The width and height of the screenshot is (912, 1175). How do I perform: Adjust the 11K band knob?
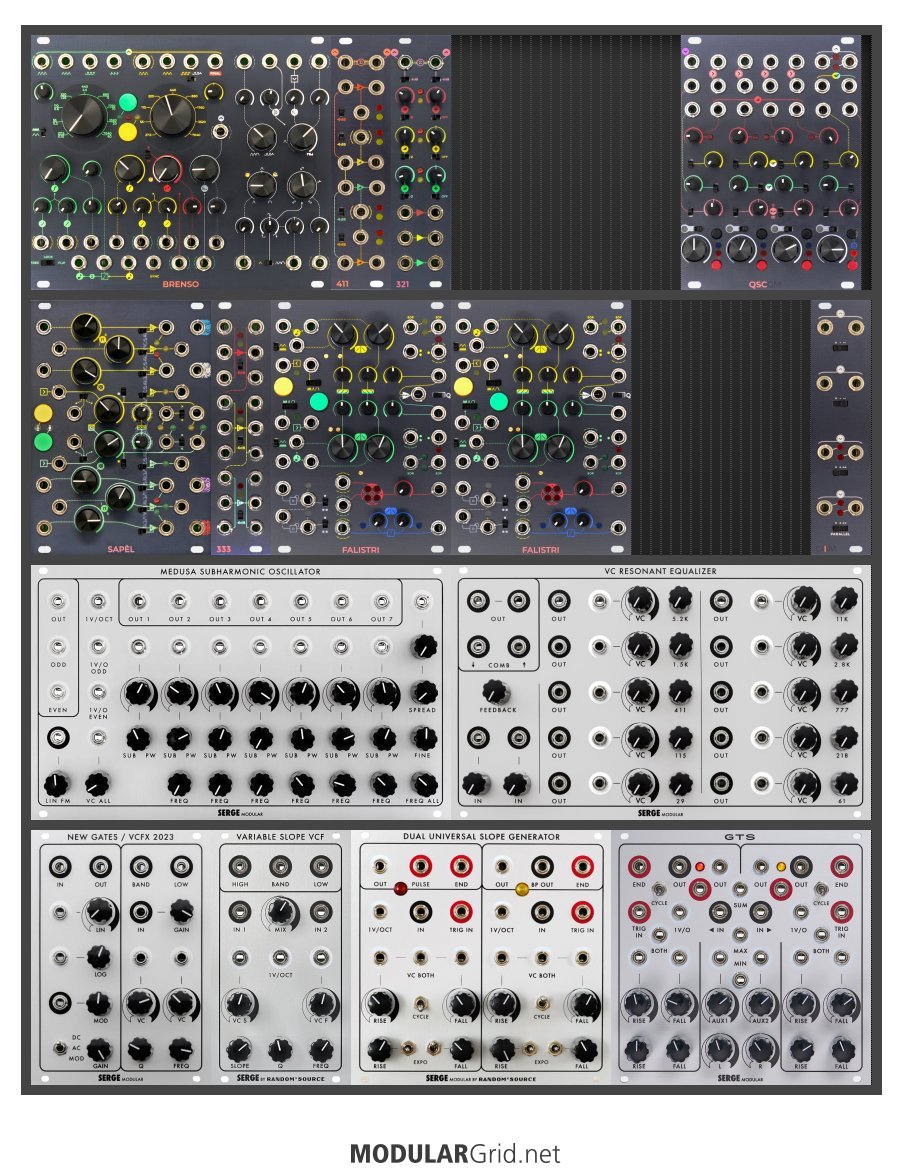pyautogui.click(x=843, y=600)
